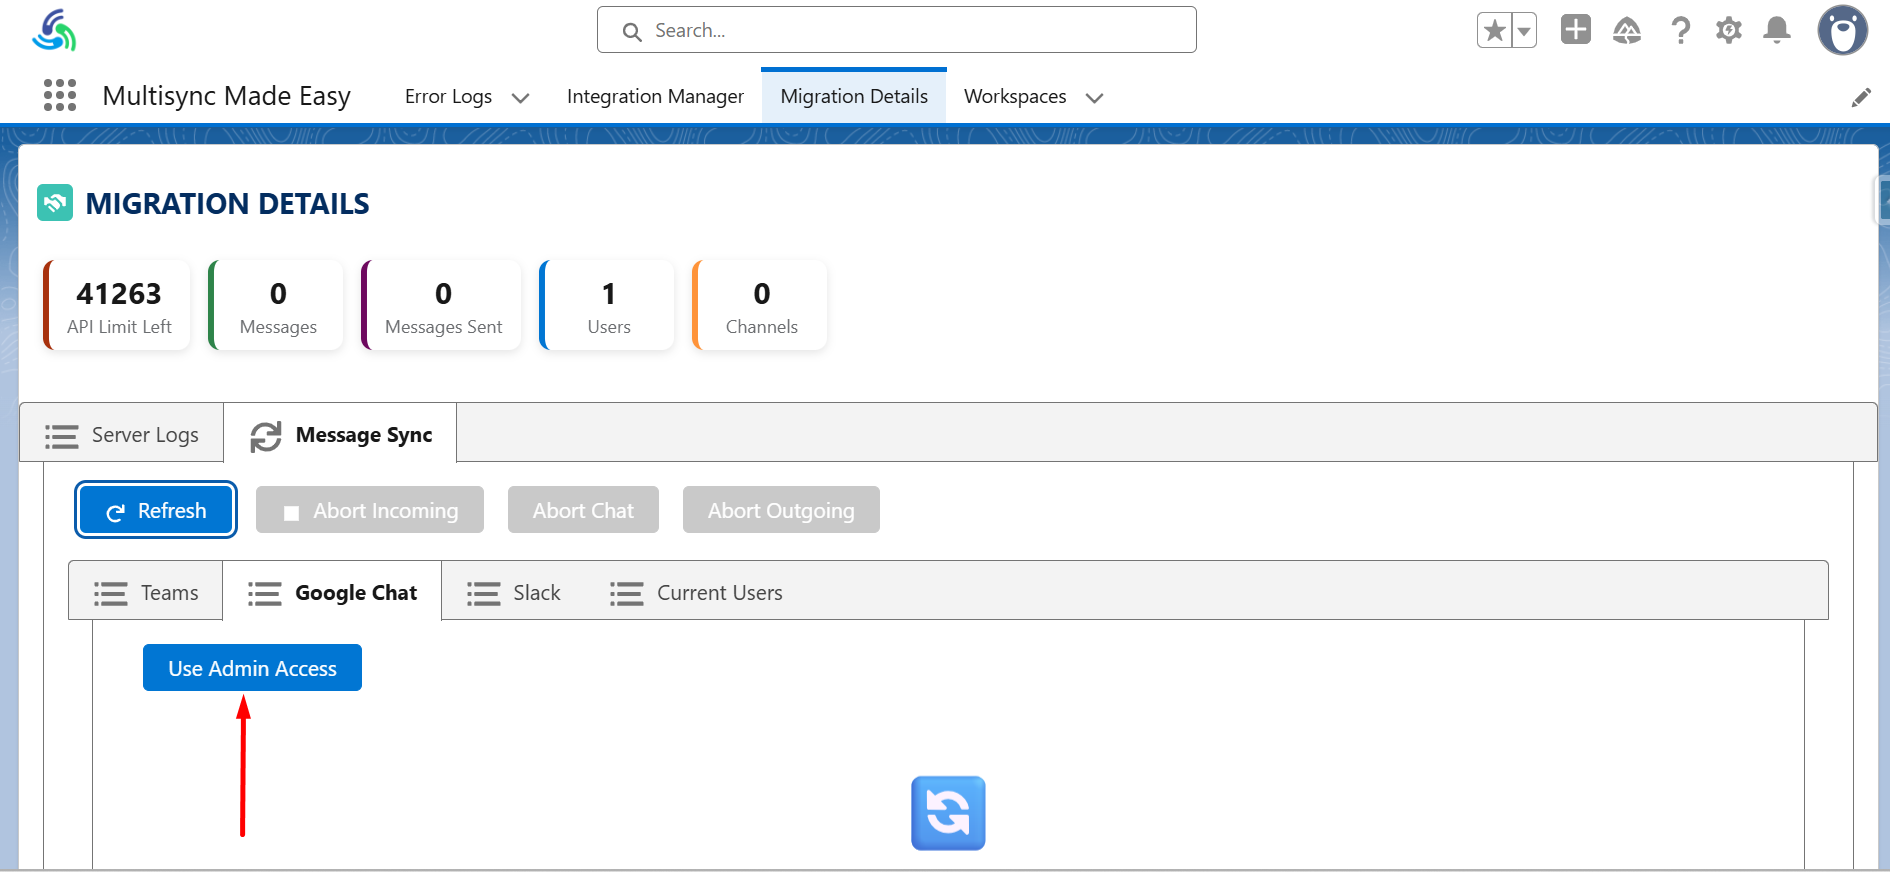
Task: Click the Channels count card
Action: (x=760, y=305)
